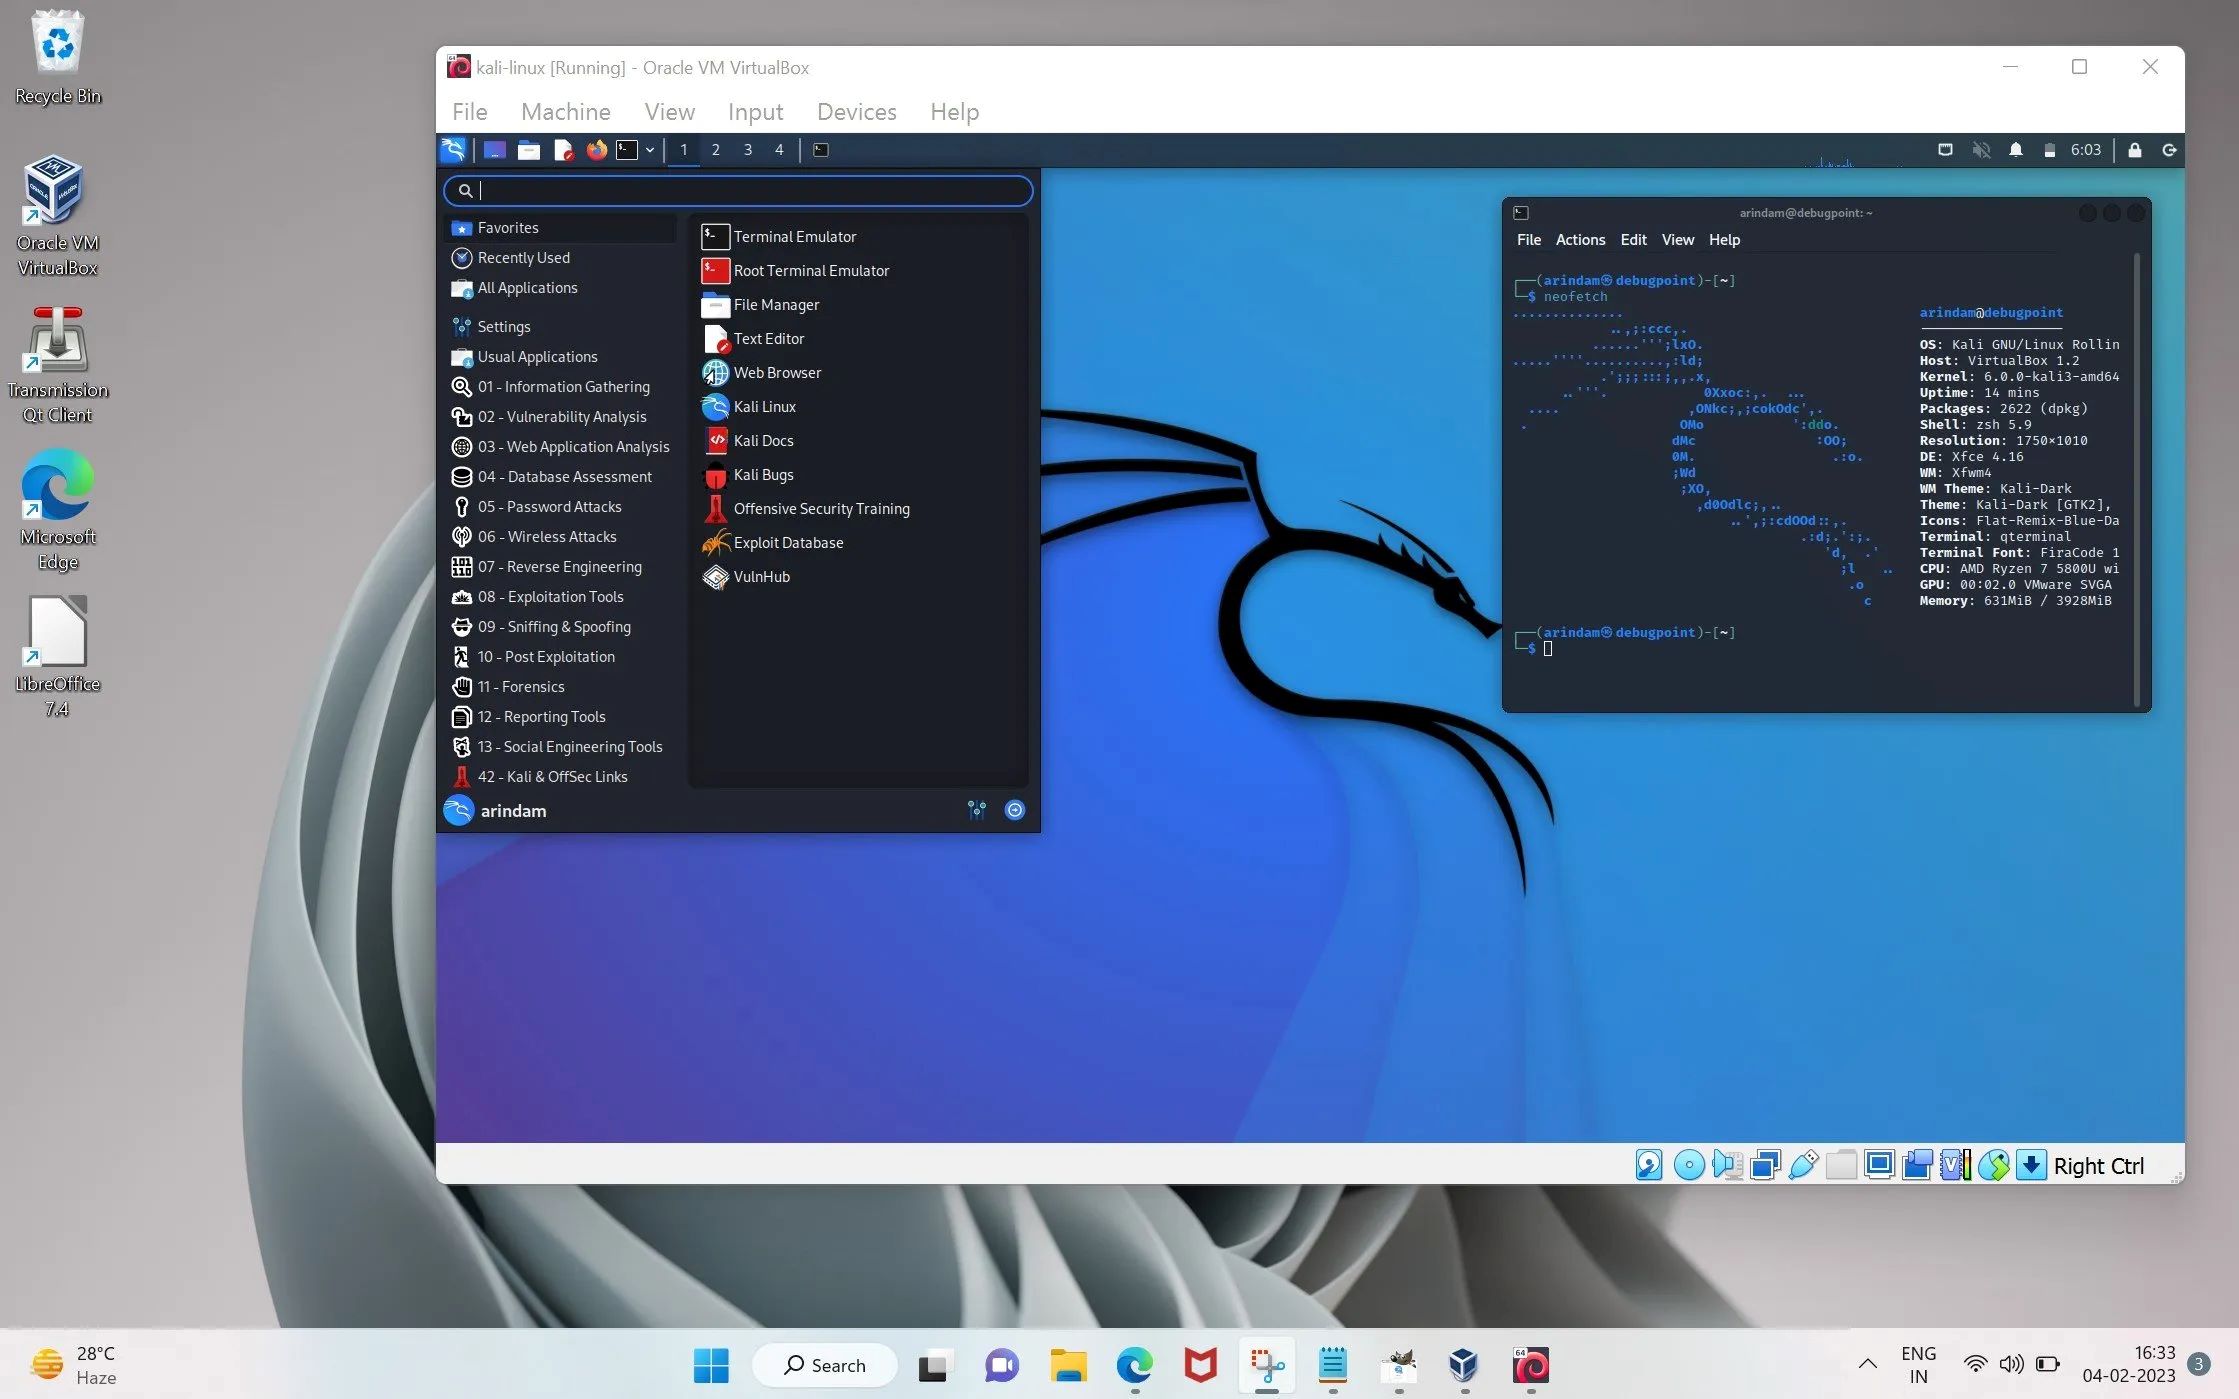The width and height of the screenshot is (2239, 1399).
Task: Expand hidden icons in the Windows taskbar
Action: point(1867,1364)
